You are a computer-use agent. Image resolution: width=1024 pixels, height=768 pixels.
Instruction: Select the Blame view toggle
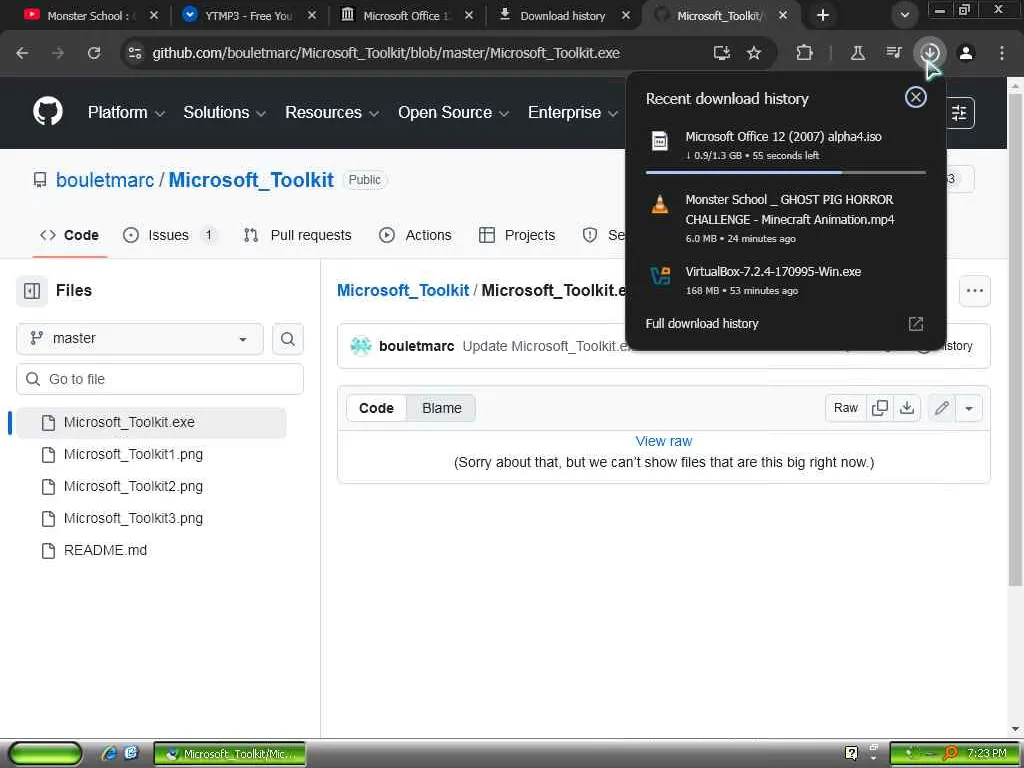(441, 408)
